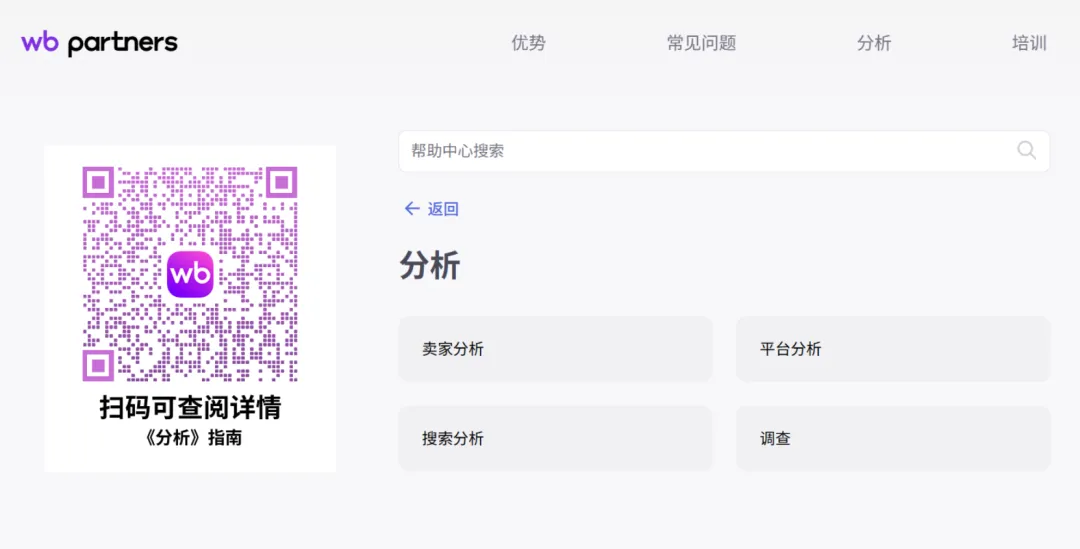Open the 优势 menu item
The width and height of the screenshot is (1080, 549).
coord(528,43)
